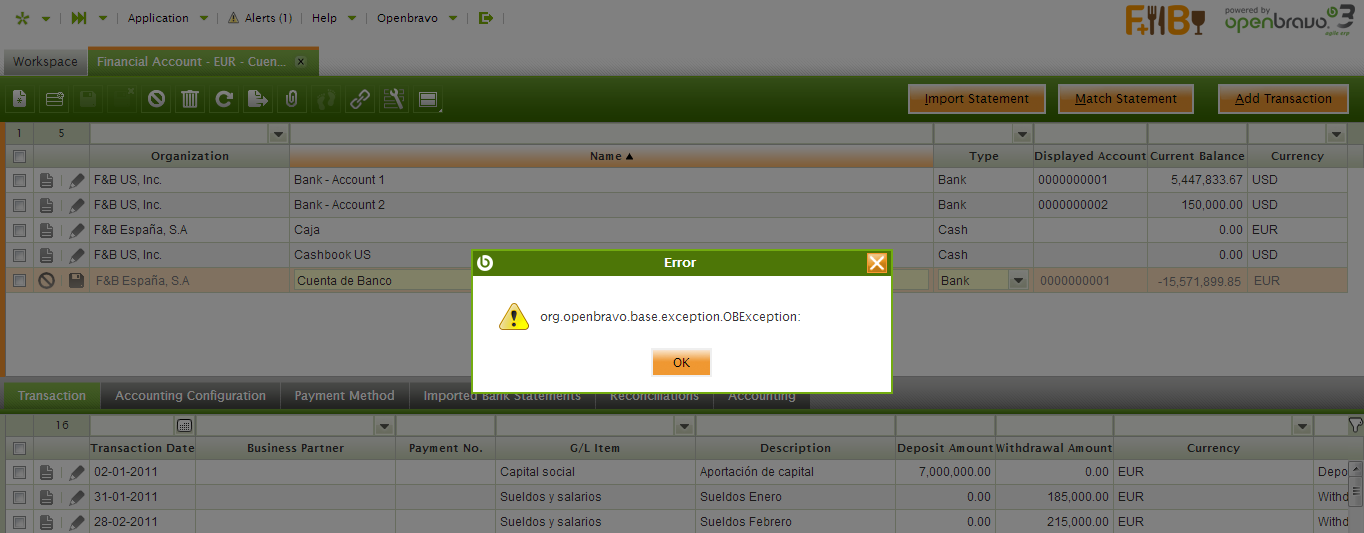This screenshot has height=533, width=1364.
Task: Cancel editing on Cuenta de Banco row
Action: coord(46,281)
